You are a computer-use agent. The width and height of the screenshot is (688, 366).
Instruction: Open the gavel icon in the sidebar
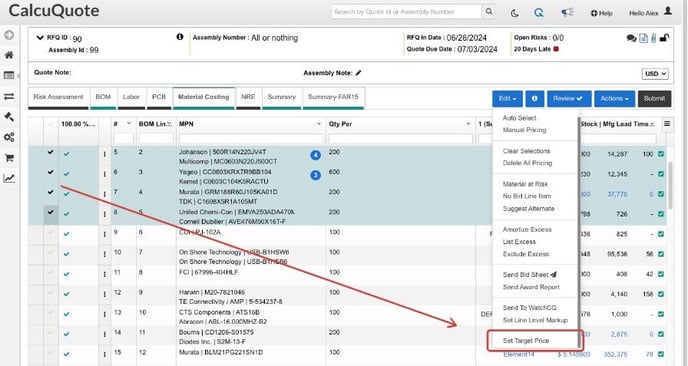pyautogui.click(x=9, y=117)
